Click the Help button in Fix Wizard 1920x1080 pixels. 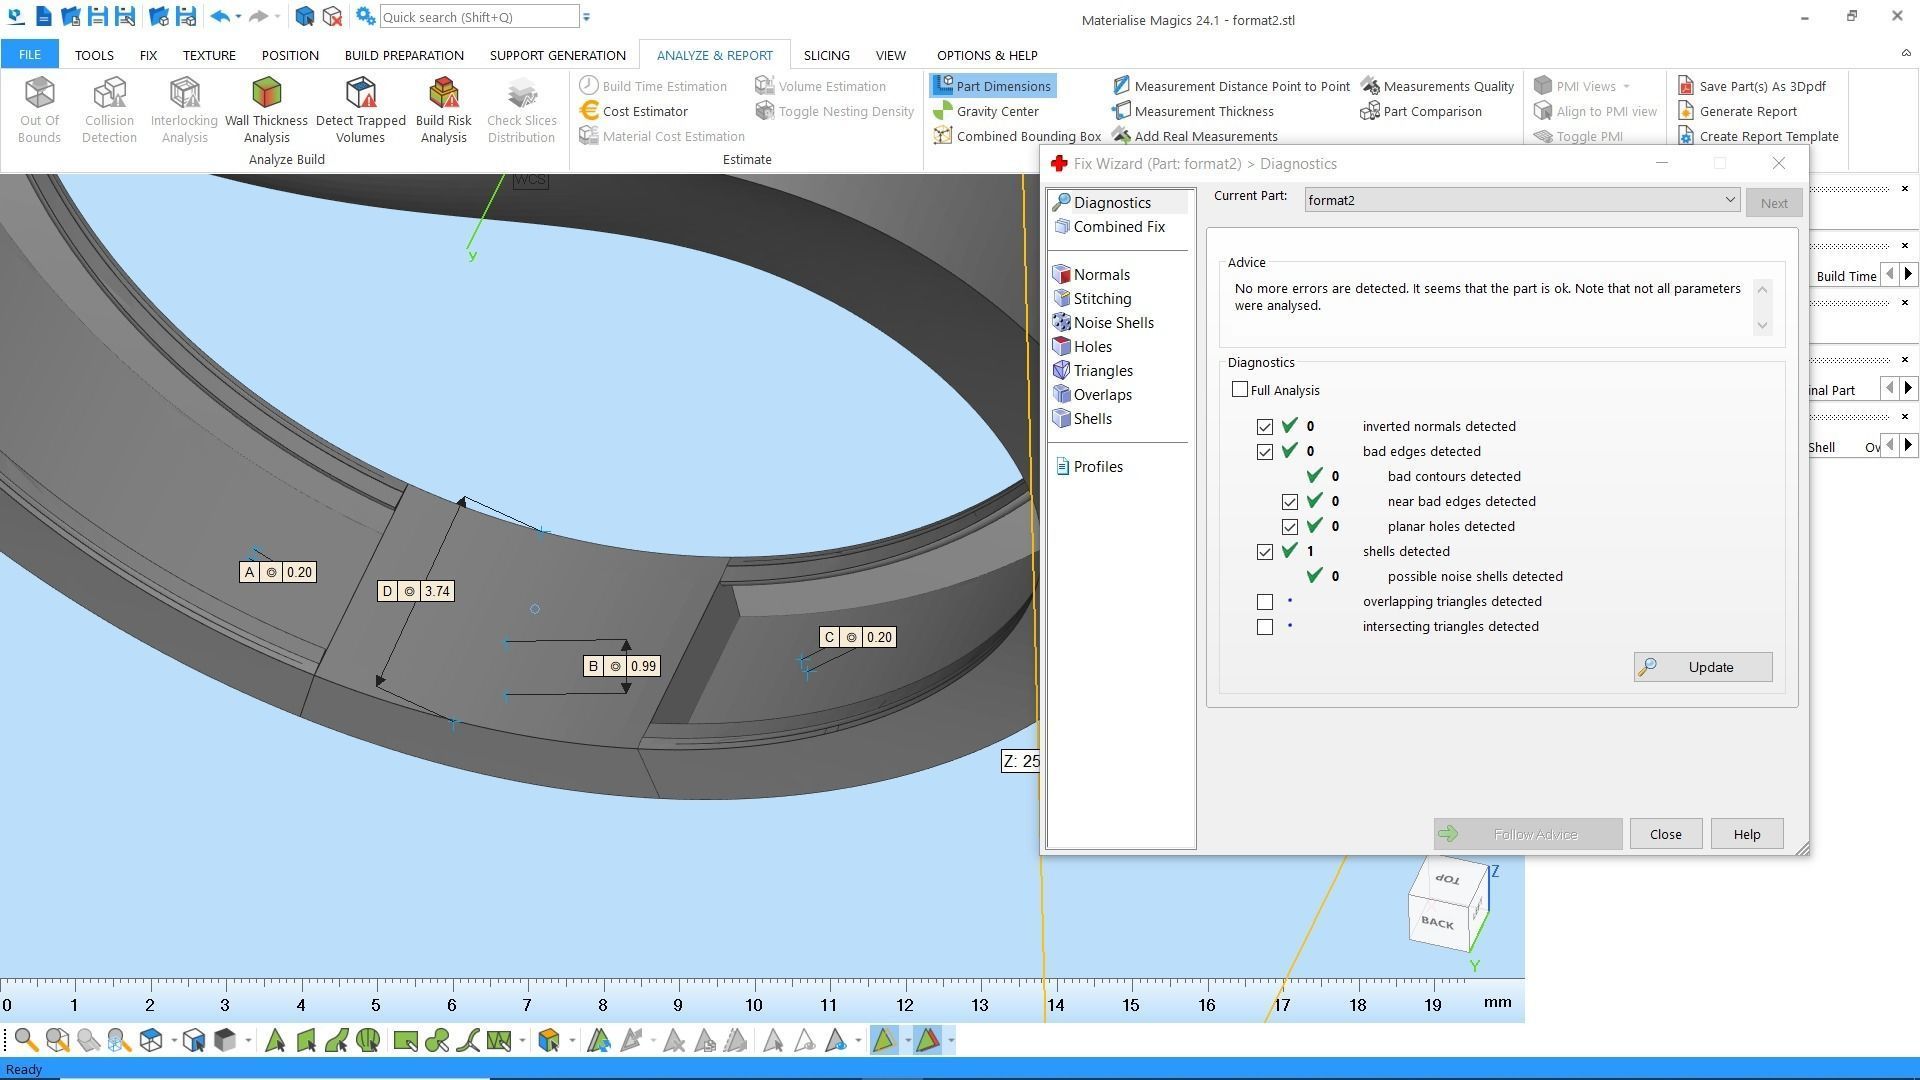(1746, 834)
